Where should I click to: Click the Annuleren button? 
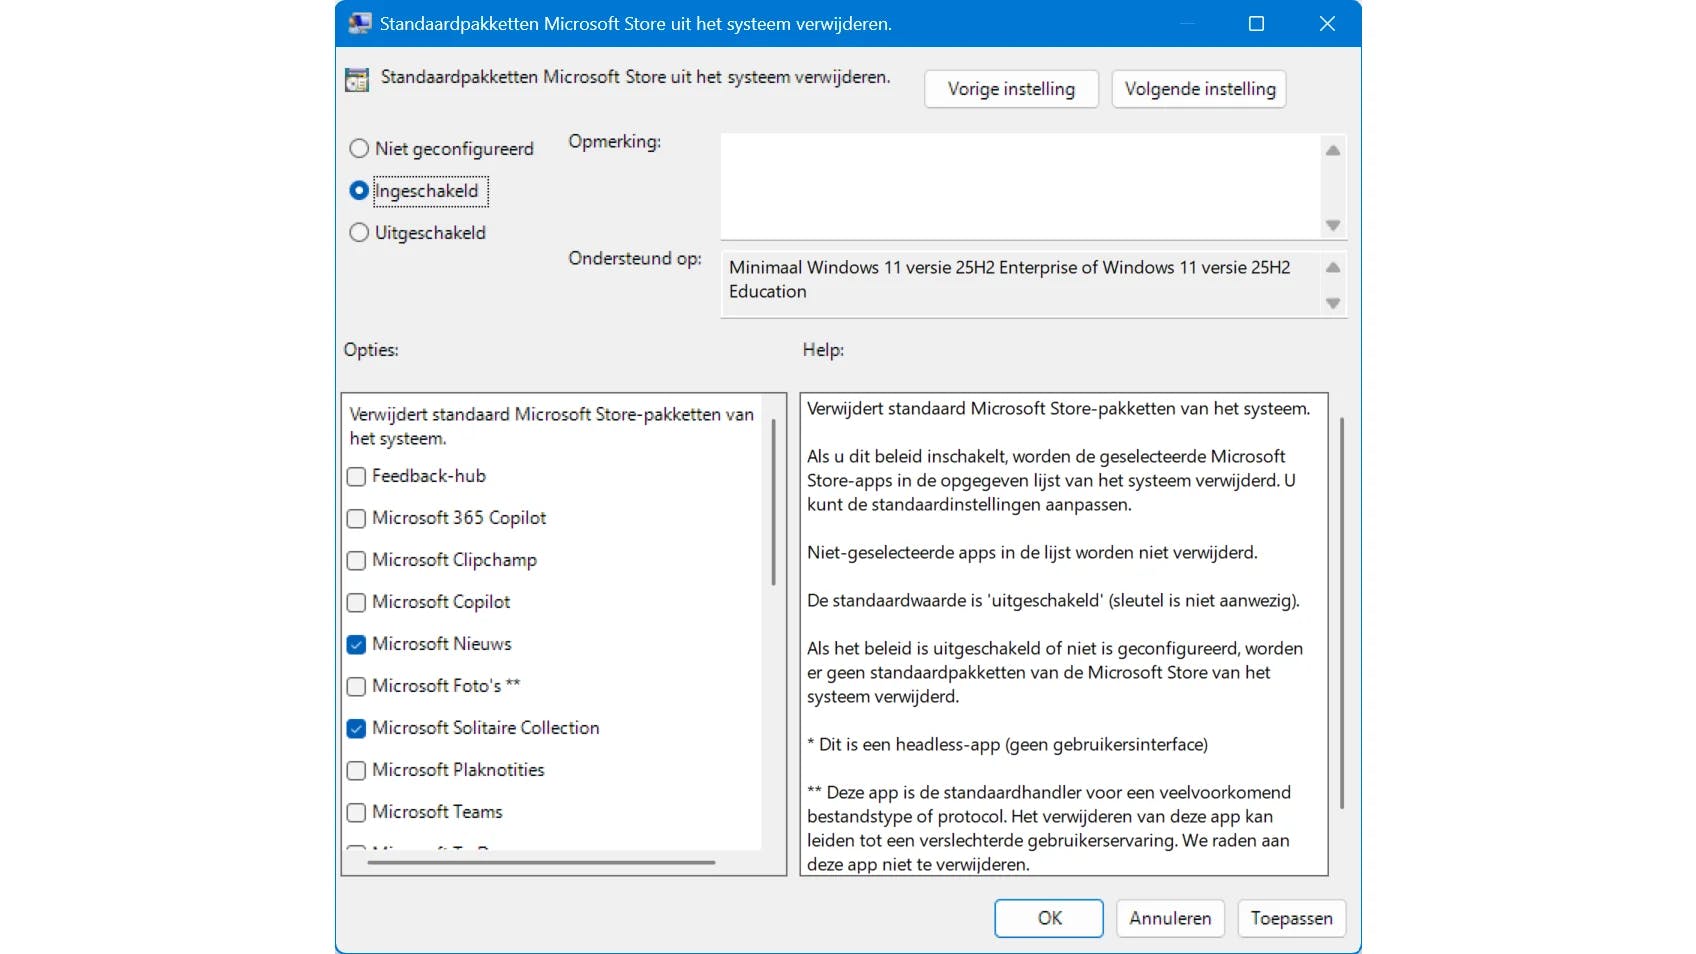coord(1170,918)
